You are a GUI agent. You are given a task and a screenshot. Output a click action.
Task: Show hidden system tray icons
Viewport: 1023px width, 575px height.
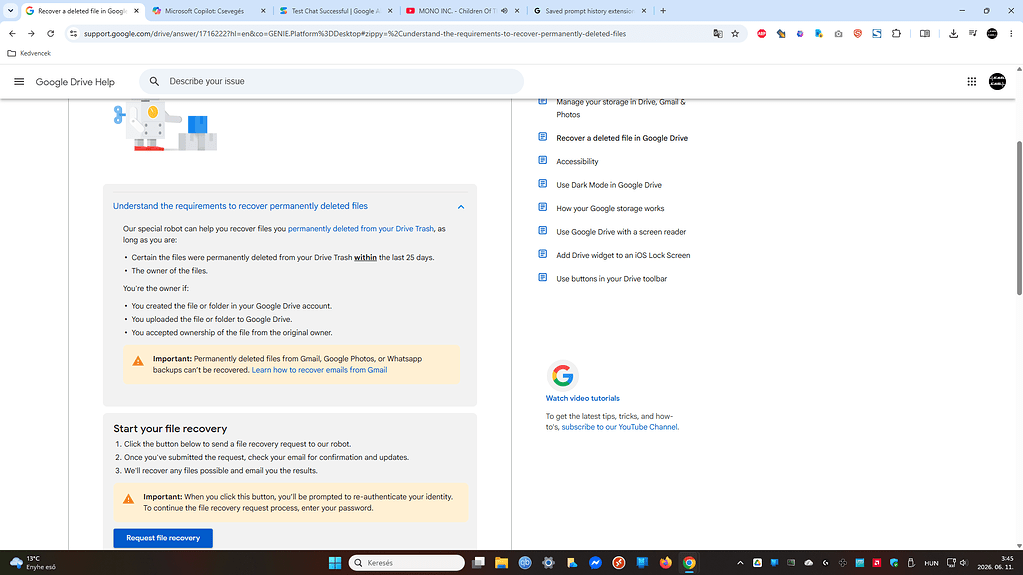coord(740,563)
